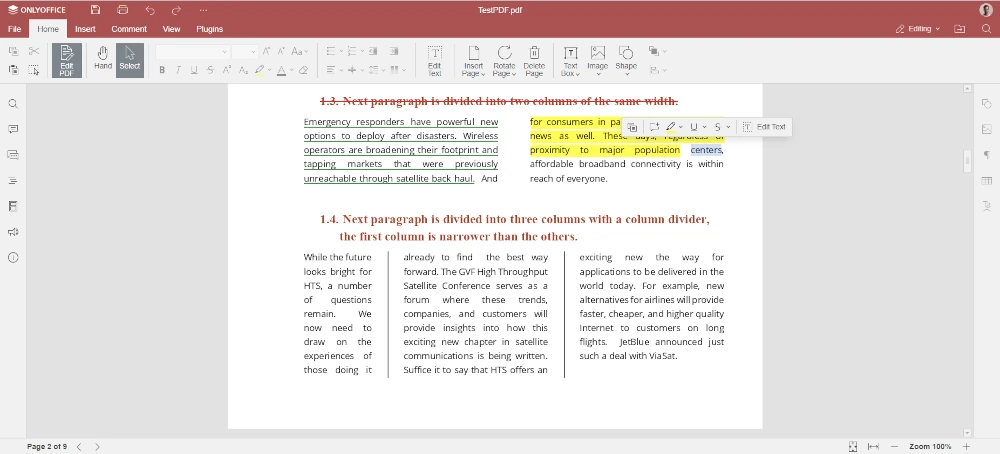Open highlight color dropdown arrow in ribbon
The height and width of the screenshot is (454, 1000).
tap(269, 70)
